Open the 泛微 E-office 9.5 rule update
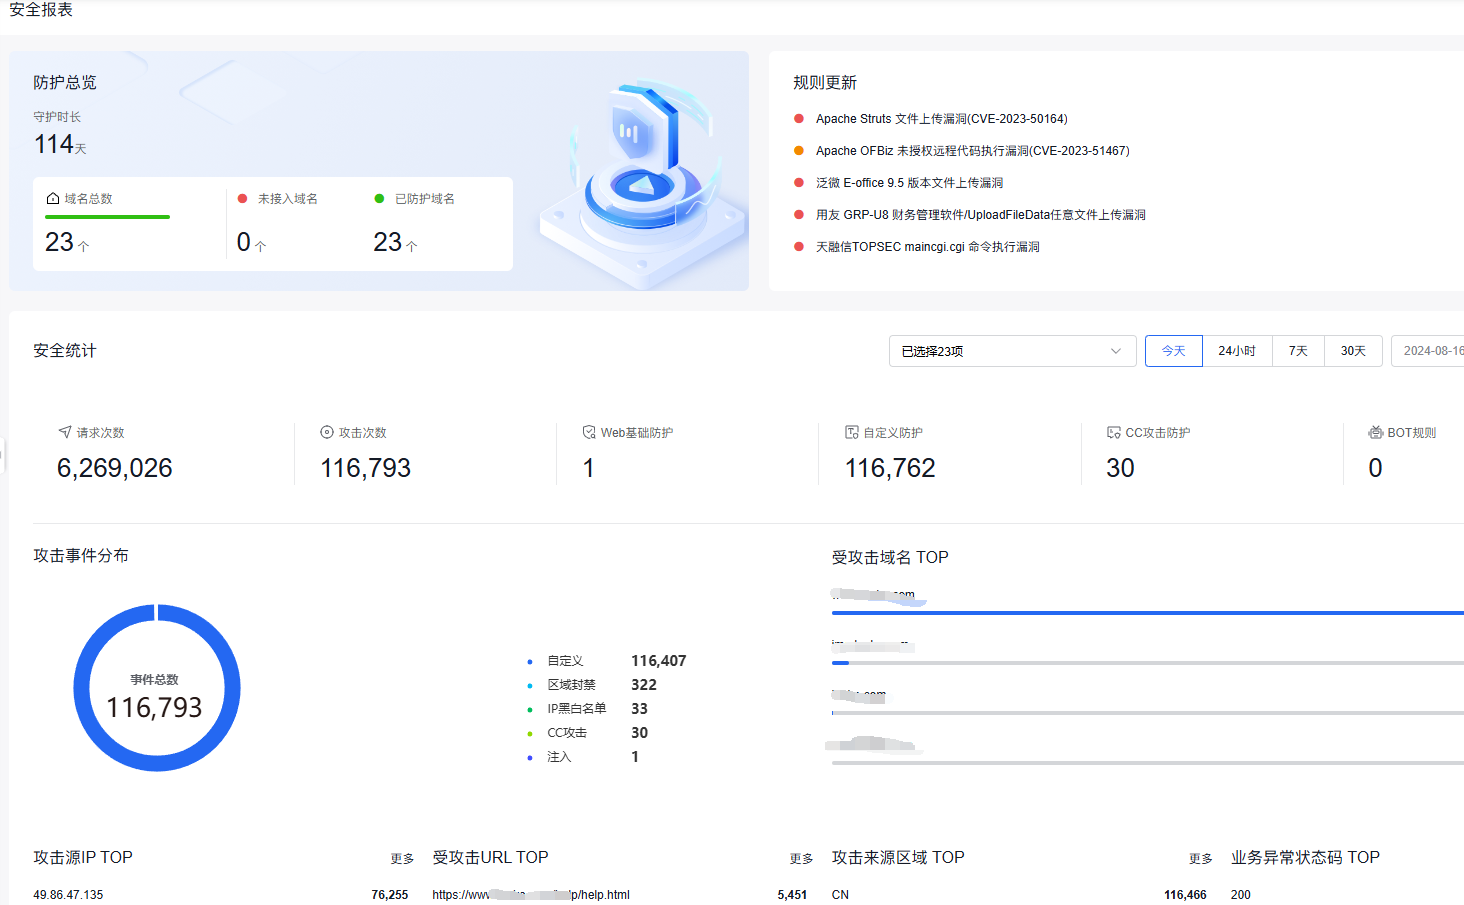Screen dimensions: 1464x905 [909, 183]
